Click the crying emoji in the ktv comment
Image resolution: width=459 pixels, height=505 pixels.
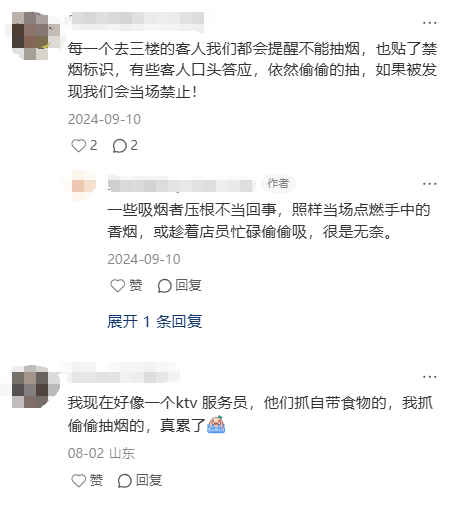pos(216,424)
